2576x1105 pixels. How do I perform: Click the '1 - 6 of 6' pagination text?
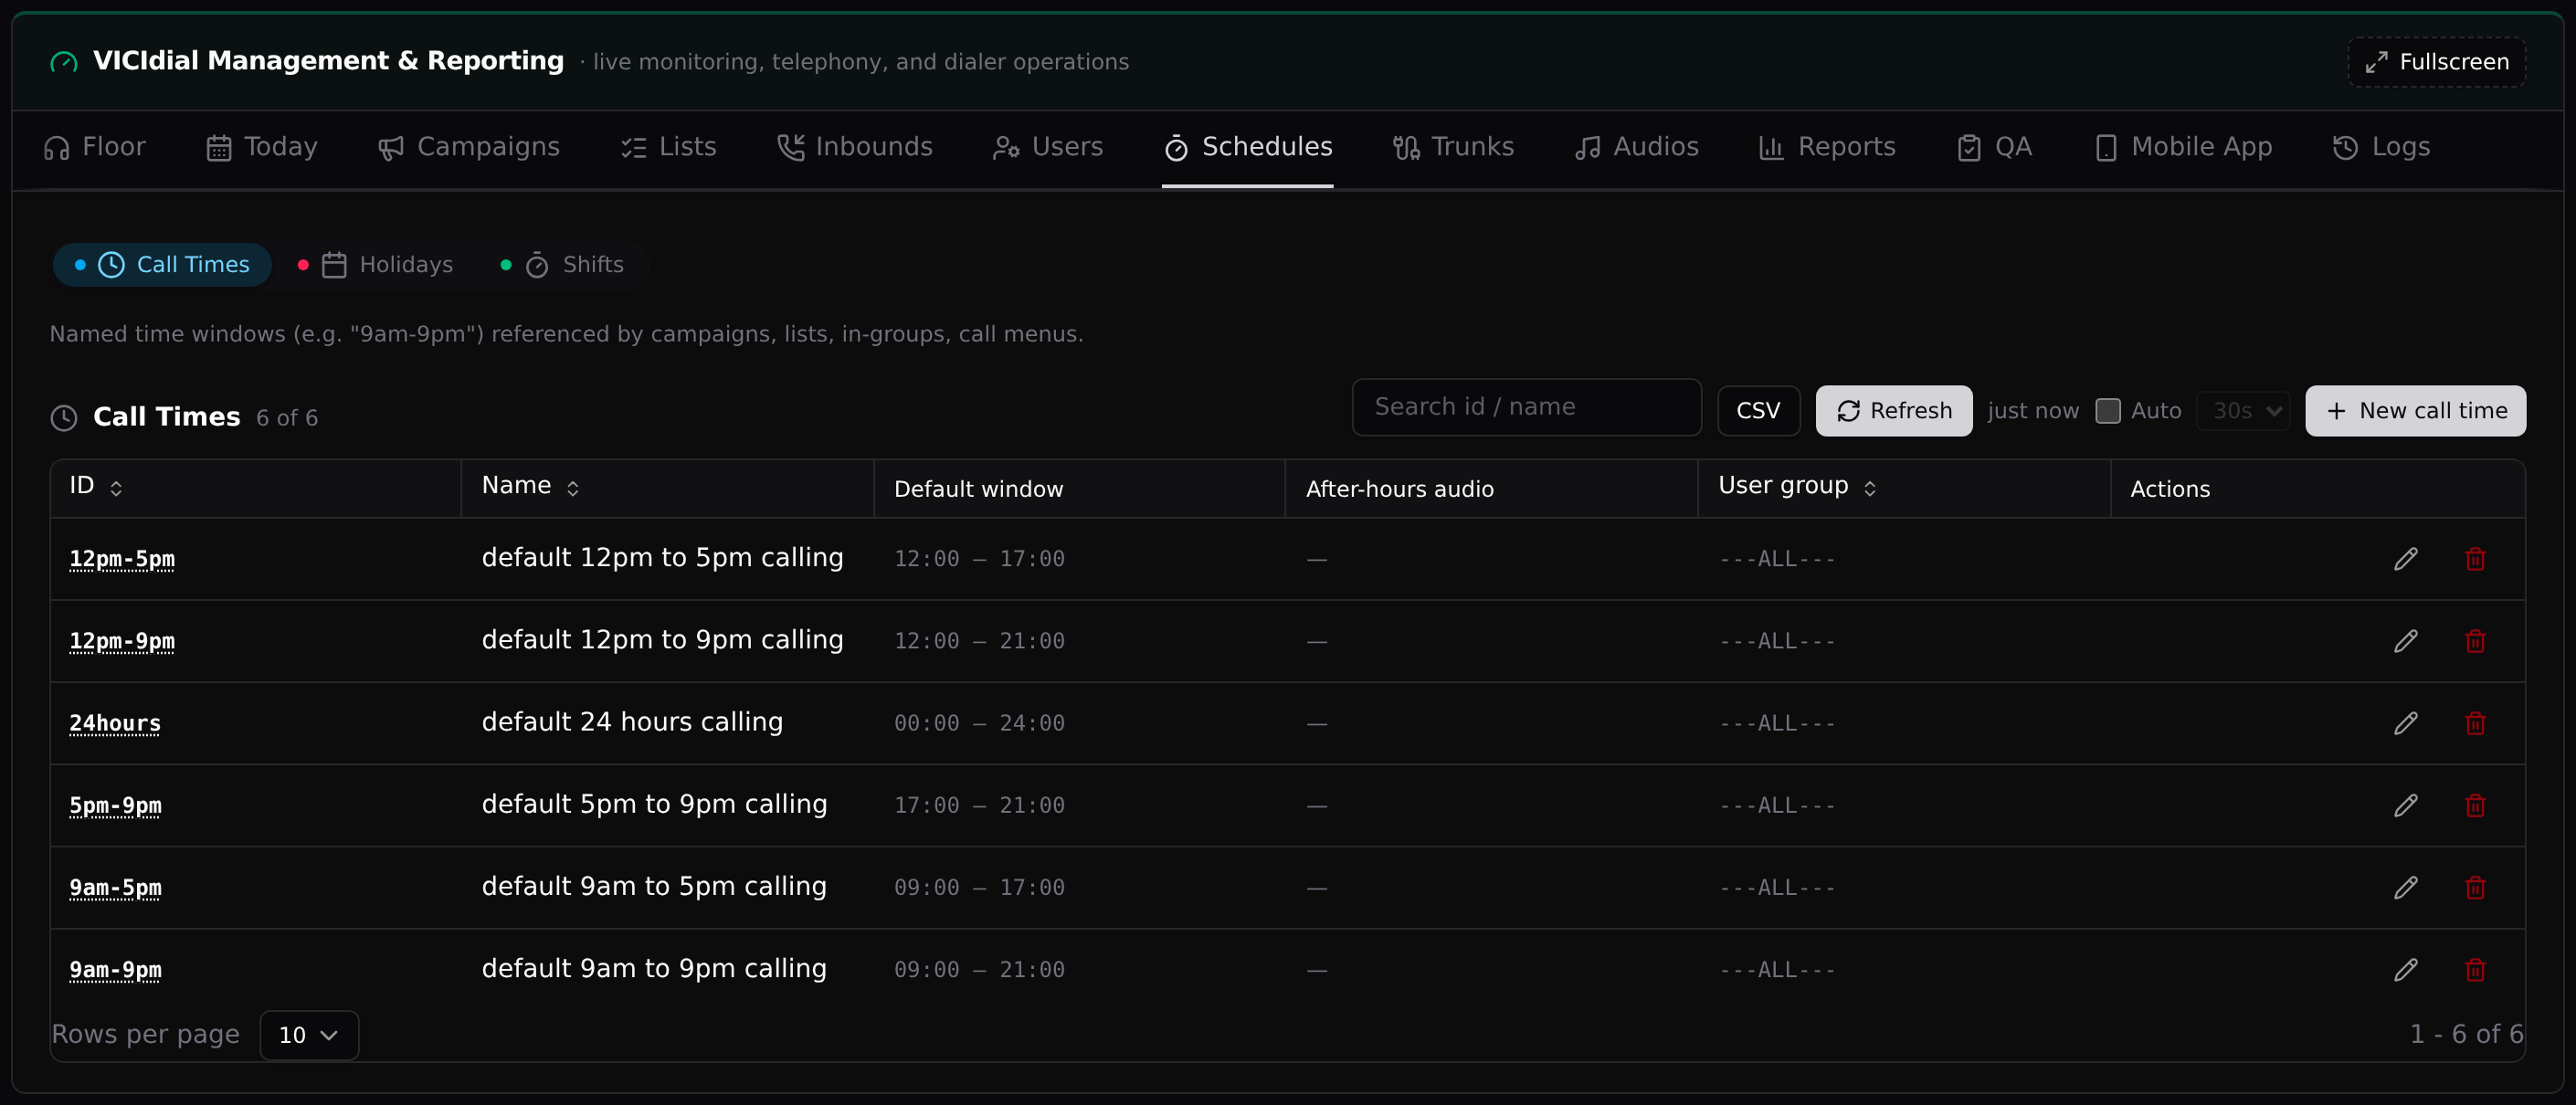tap(2466, 1034)
